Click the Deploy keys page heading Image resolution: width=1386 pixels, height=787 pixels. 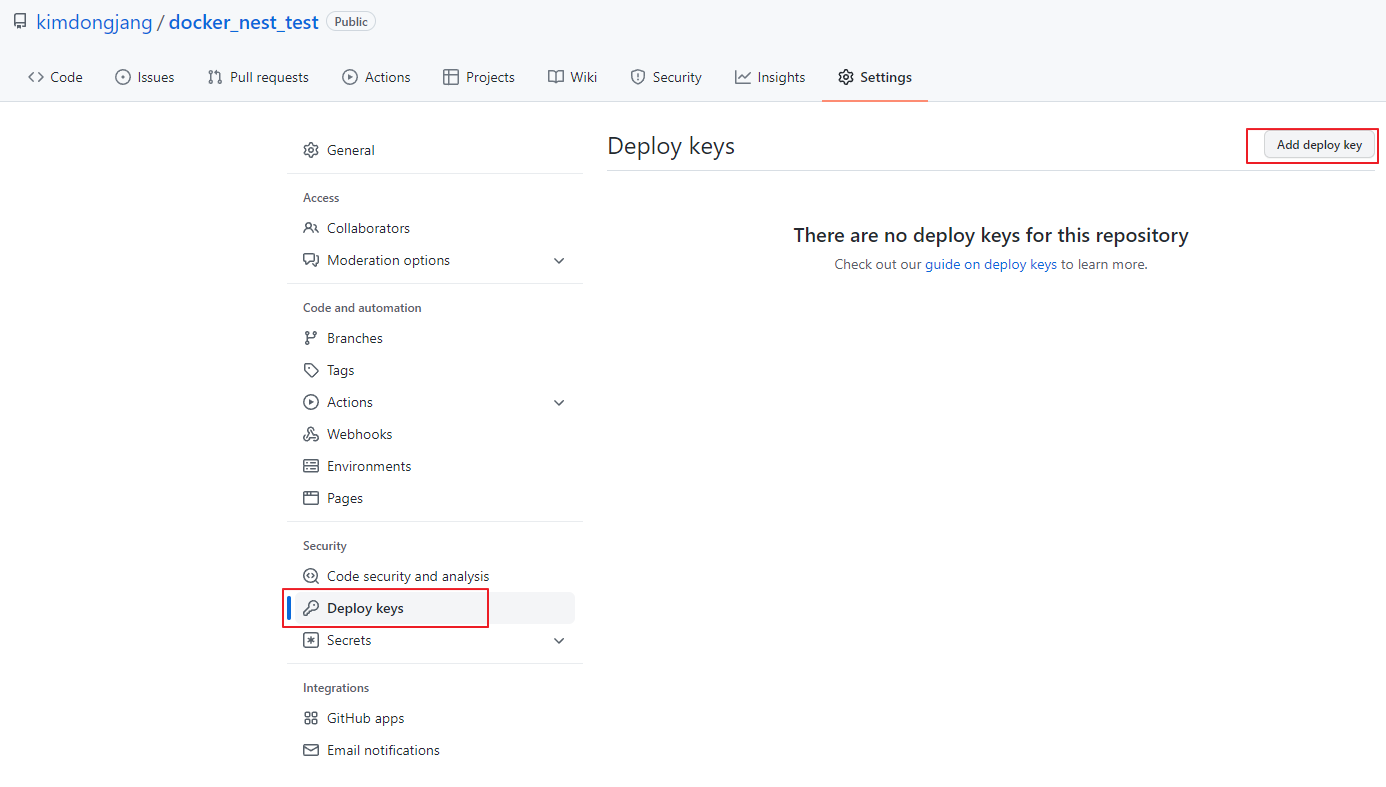(x=671, y=146)
